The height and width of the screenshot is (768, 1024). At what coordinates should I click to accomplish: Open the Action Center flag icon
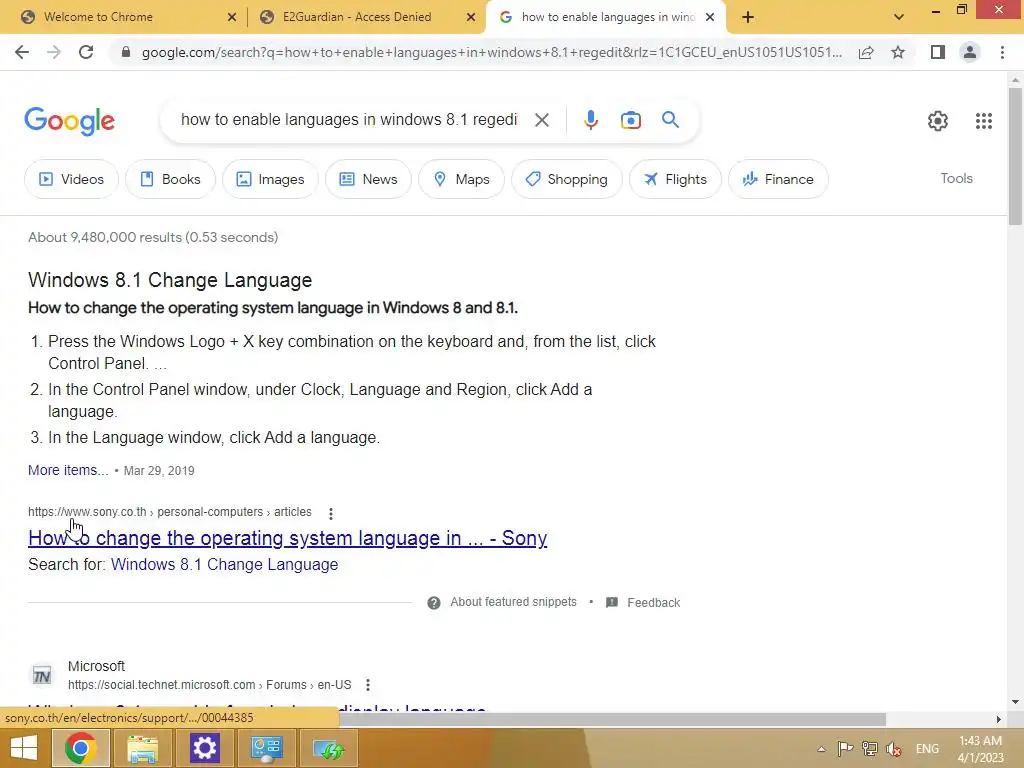(x=845, y=748)
